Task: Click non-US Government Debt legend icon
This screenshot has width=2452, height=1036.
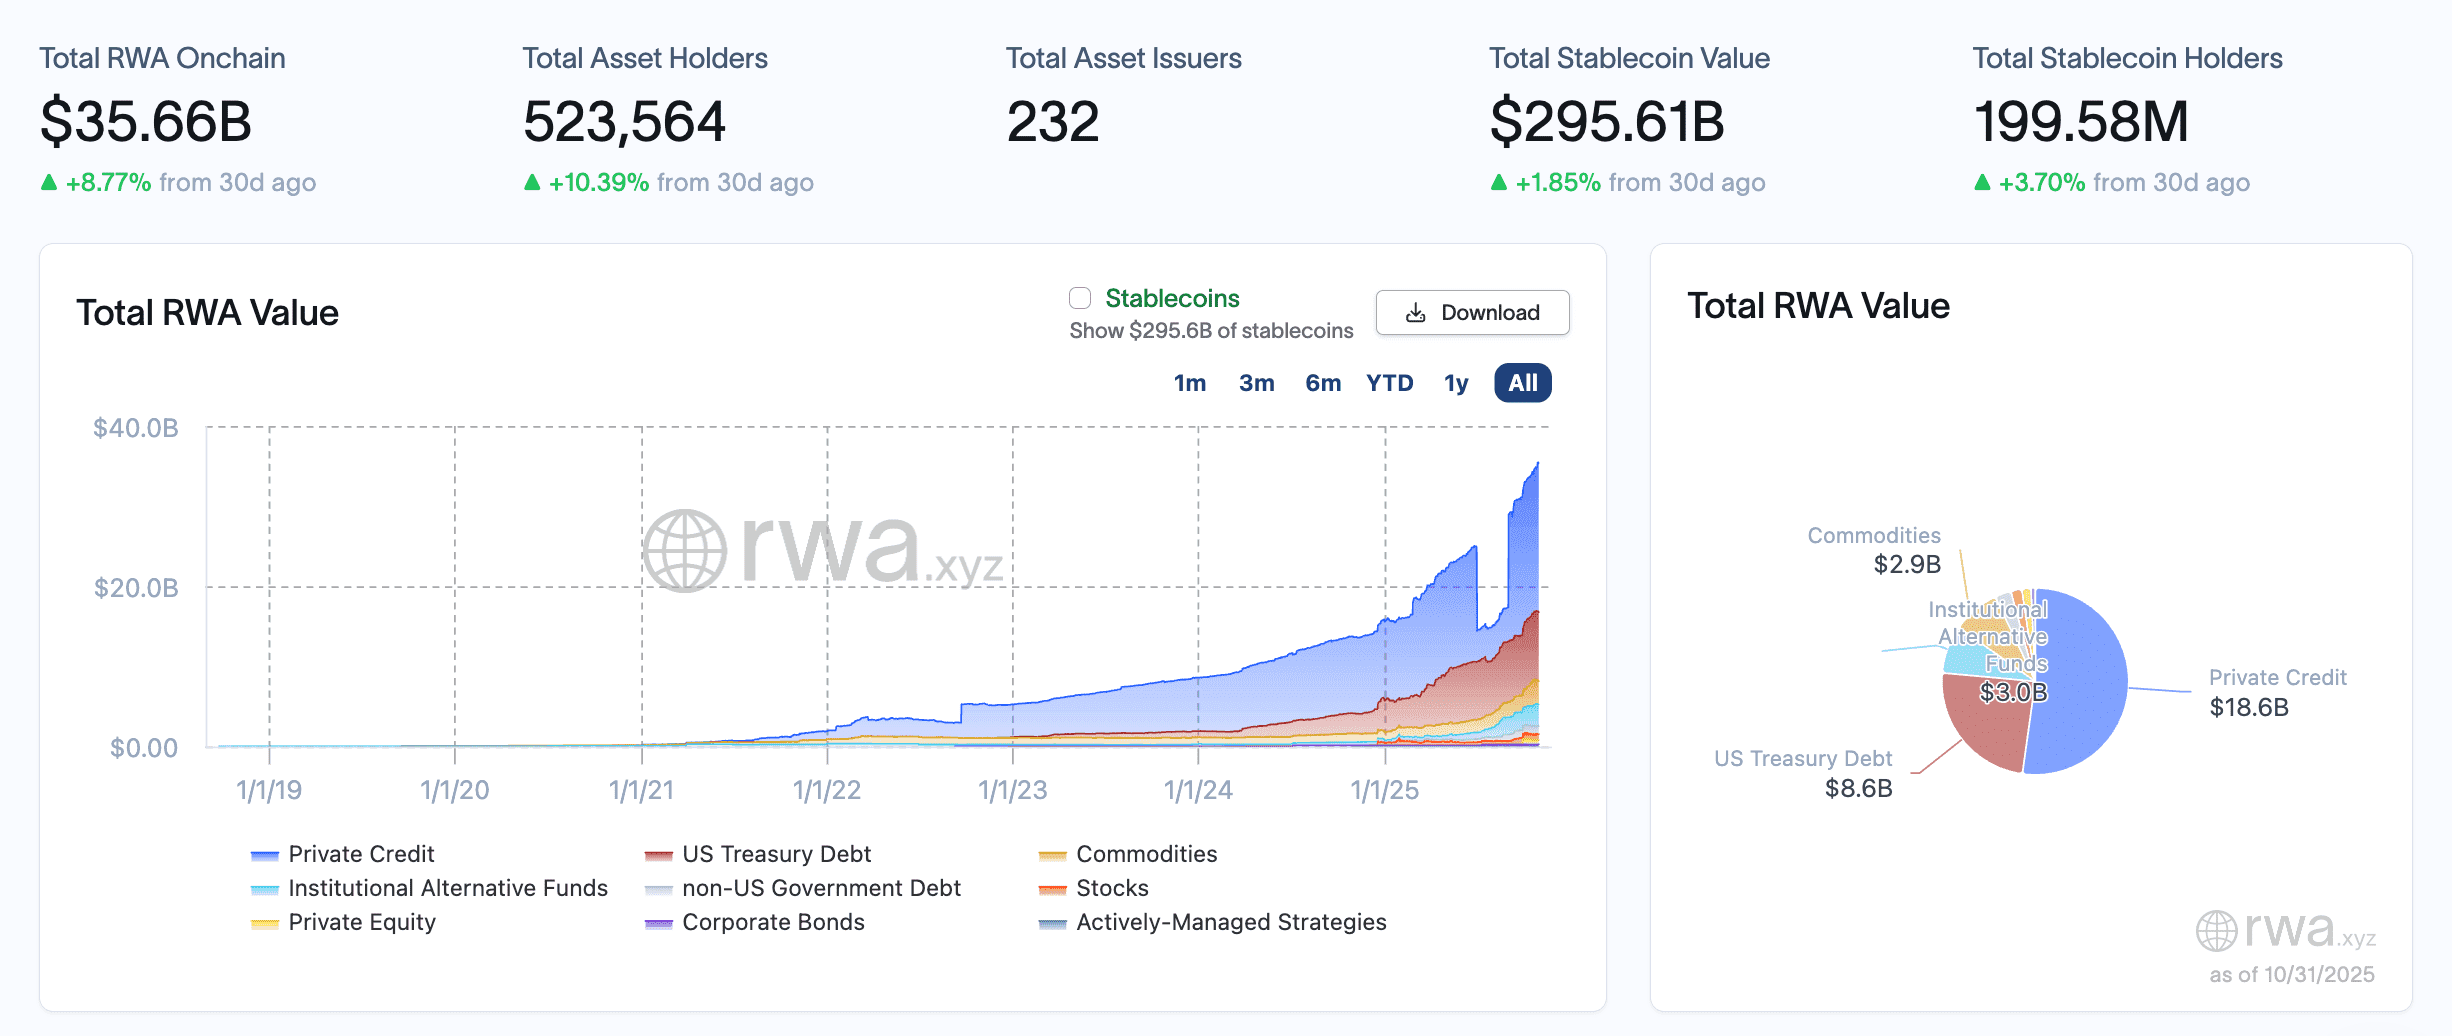Action: pos(659,889)
